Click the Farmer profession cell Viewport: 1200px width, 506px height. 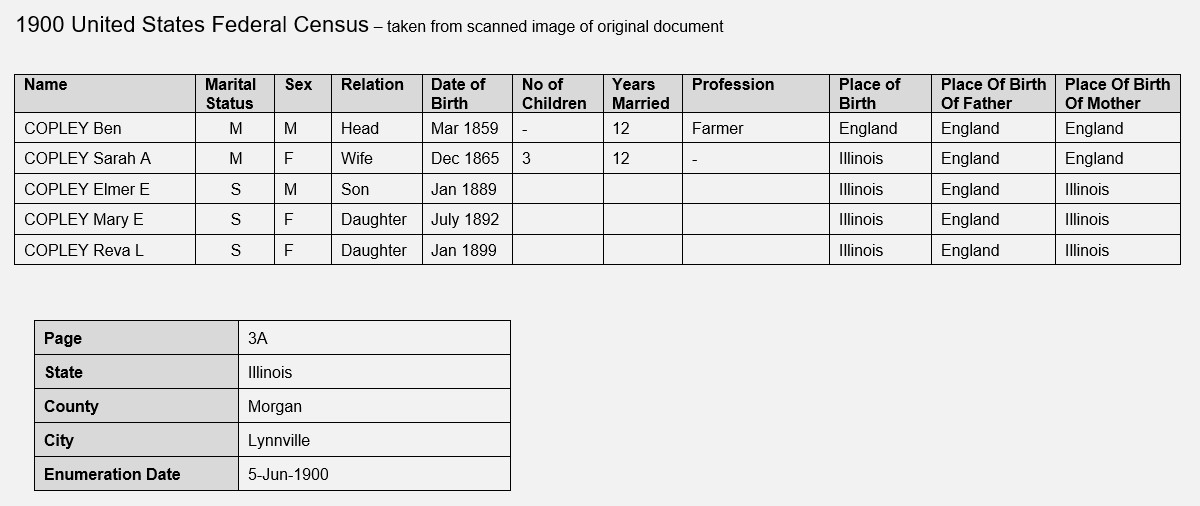[756, 128]
